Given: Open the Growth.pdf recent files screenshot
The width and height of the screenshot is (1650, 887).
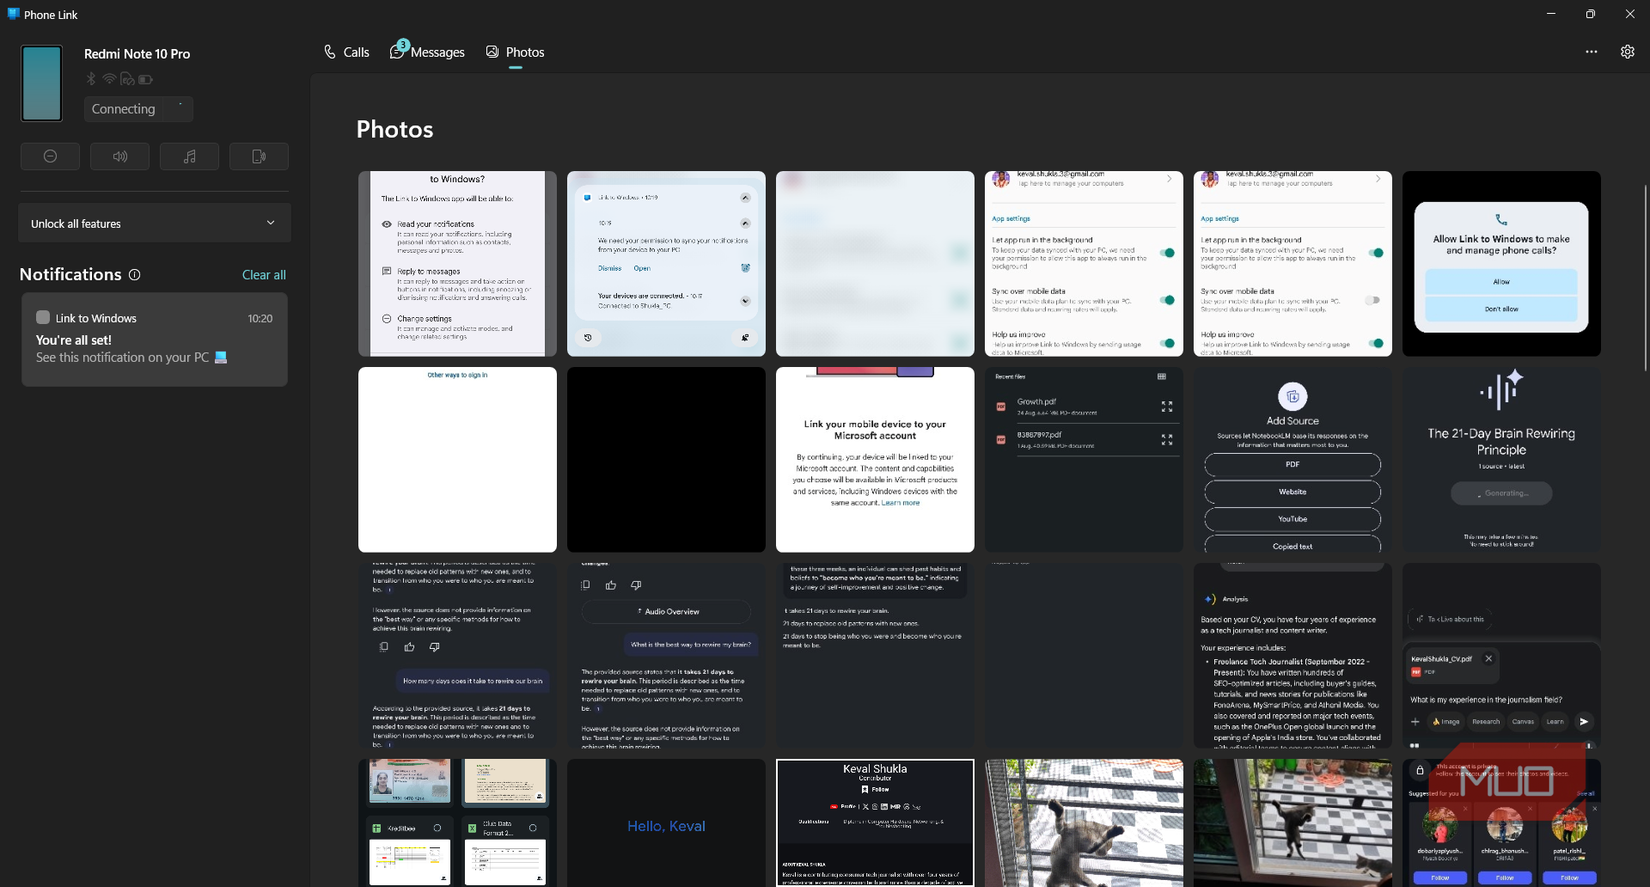Looking at the screenshot, I should (1084, 459).
